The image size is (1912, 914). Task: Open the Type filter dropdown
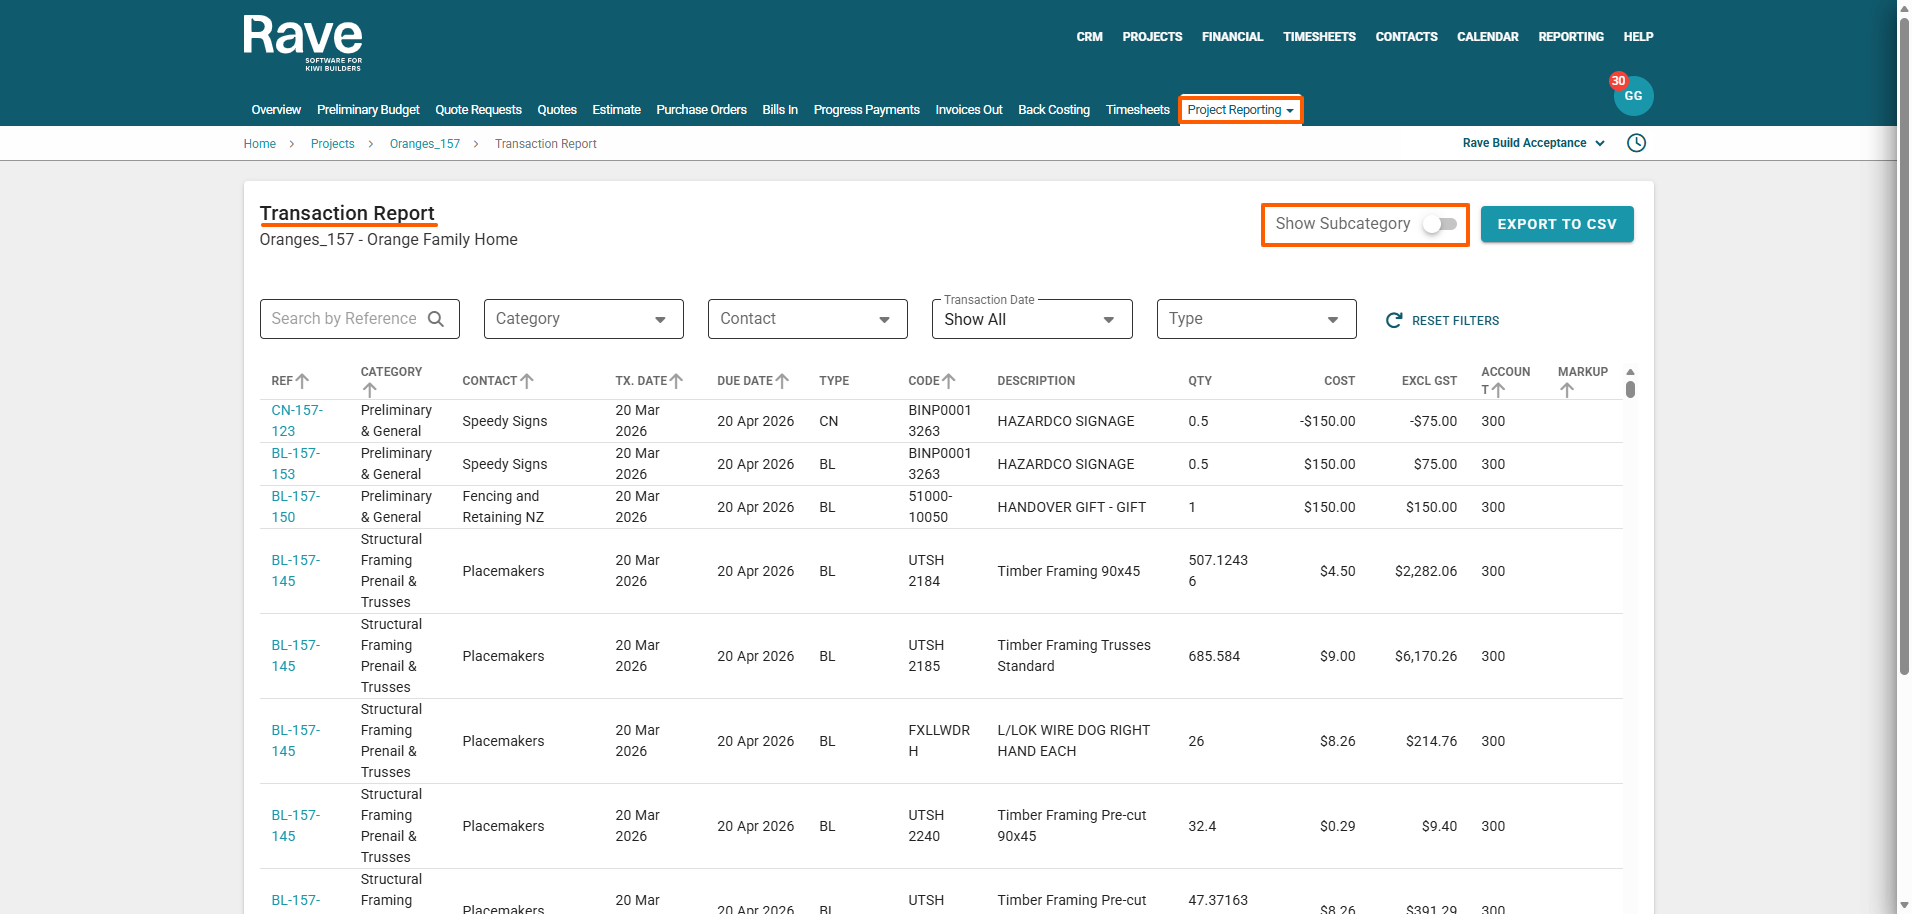tap(1255, 319)
